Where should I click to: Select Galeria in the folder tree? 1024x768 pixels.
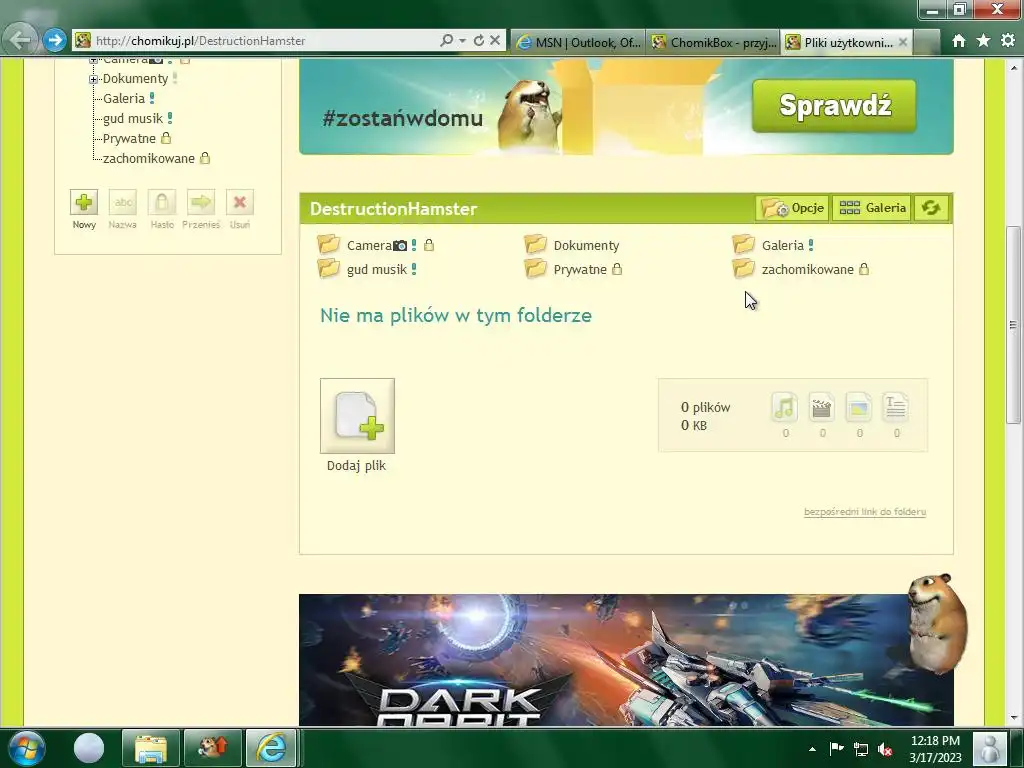click(123, 99)
